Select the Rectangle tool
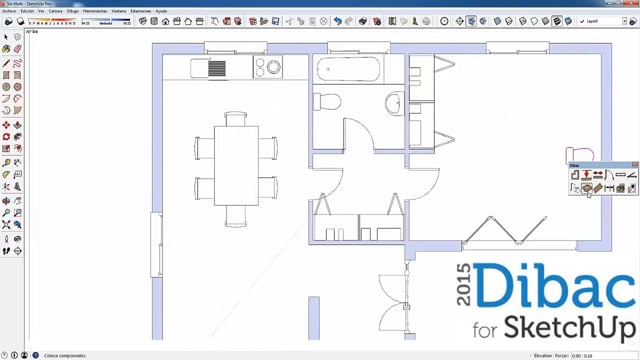 [x=6, y=75]
